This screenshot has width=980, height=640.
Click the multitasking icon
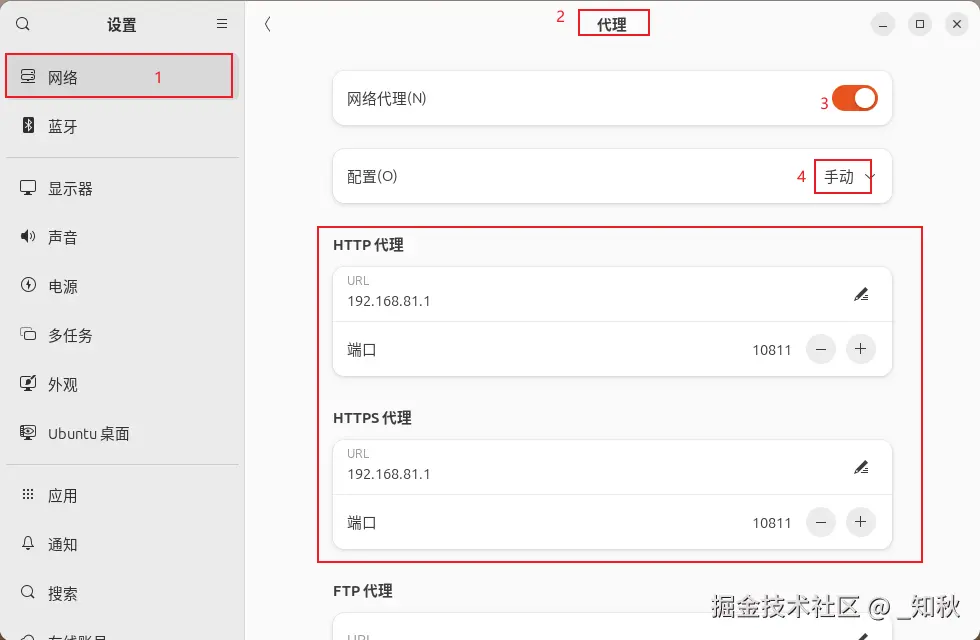28,334
